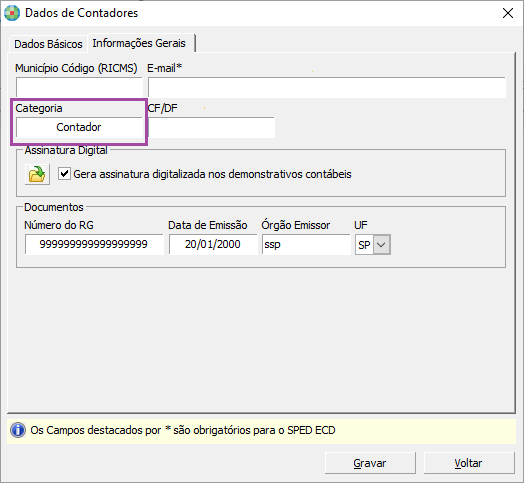Click the Município Código (RICMS) field
The width and height of the screenshot is (524, 483).
coord(79,87)
